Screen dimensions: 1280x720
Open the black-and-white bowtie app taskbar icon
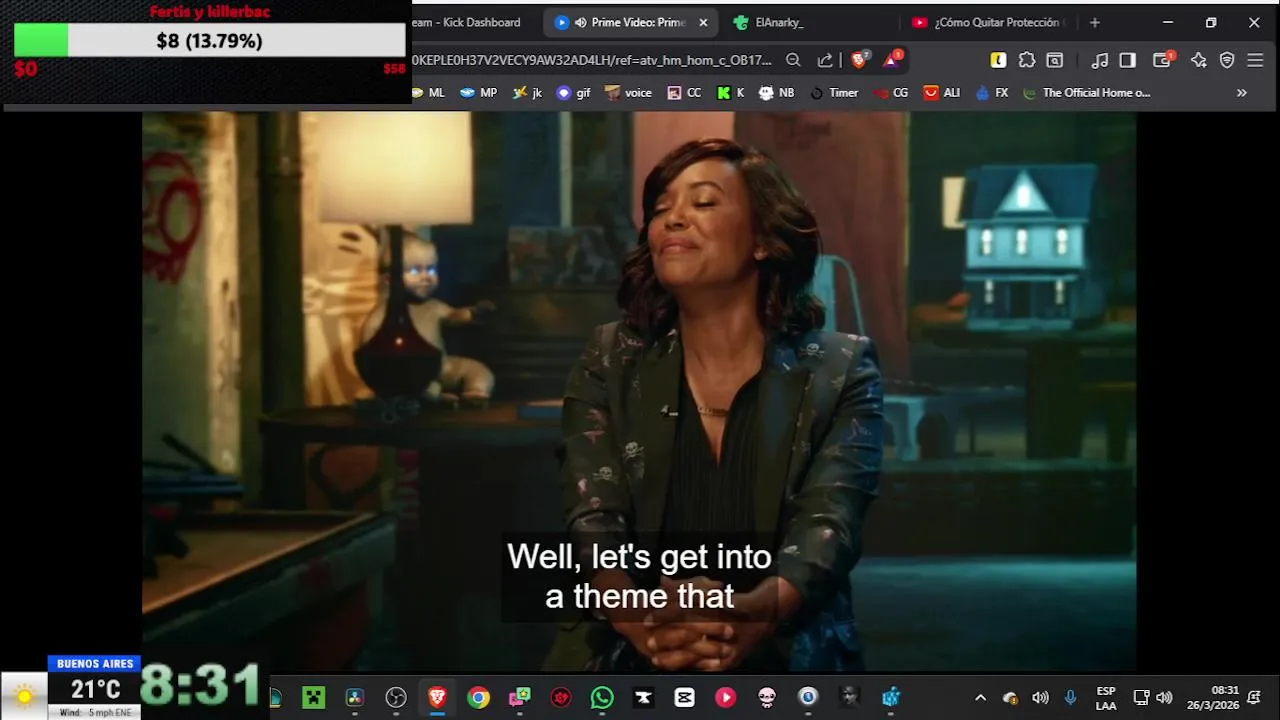(x=643, y=697)
